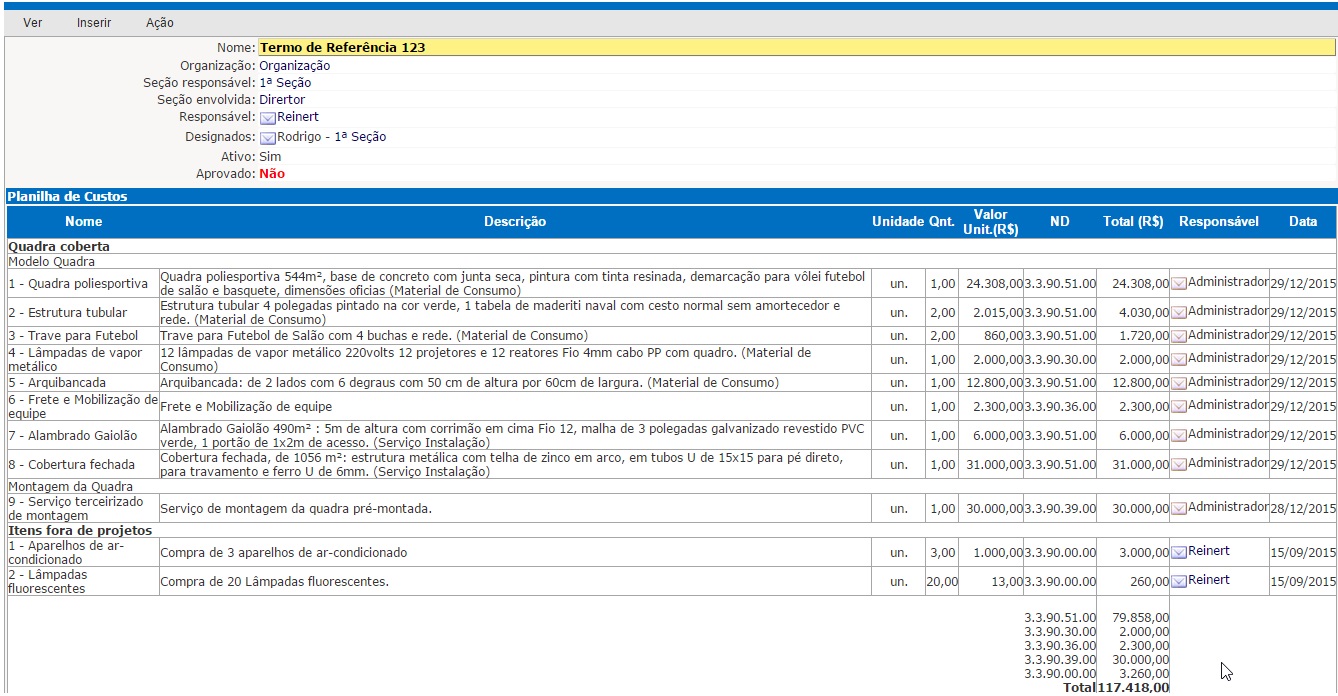Image resolution: width=1338 pixels, height=696 pixels.
Task: Expand Reinert dropdown in Aparelhos de ar-condicionado row
Action: [x=1179, y=552]
